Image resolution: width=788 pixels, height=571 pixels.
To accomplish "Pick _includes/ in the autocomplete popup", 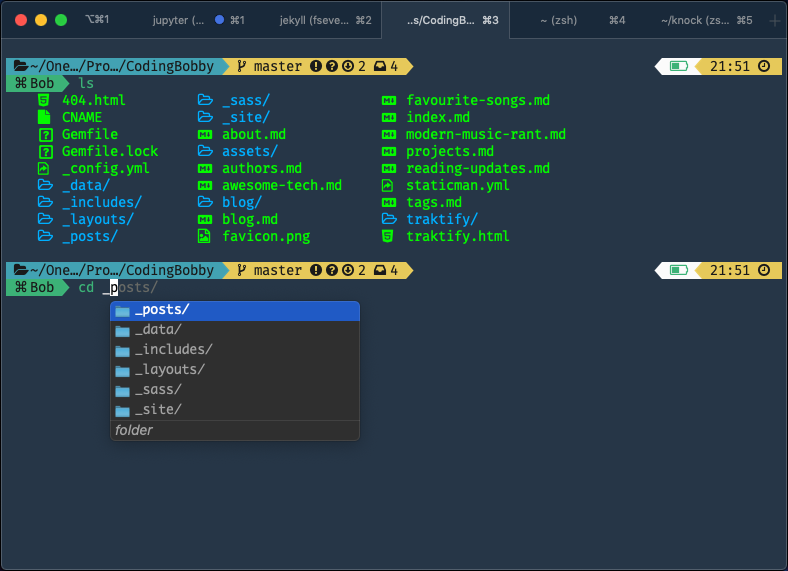I will tap(235, 350).
